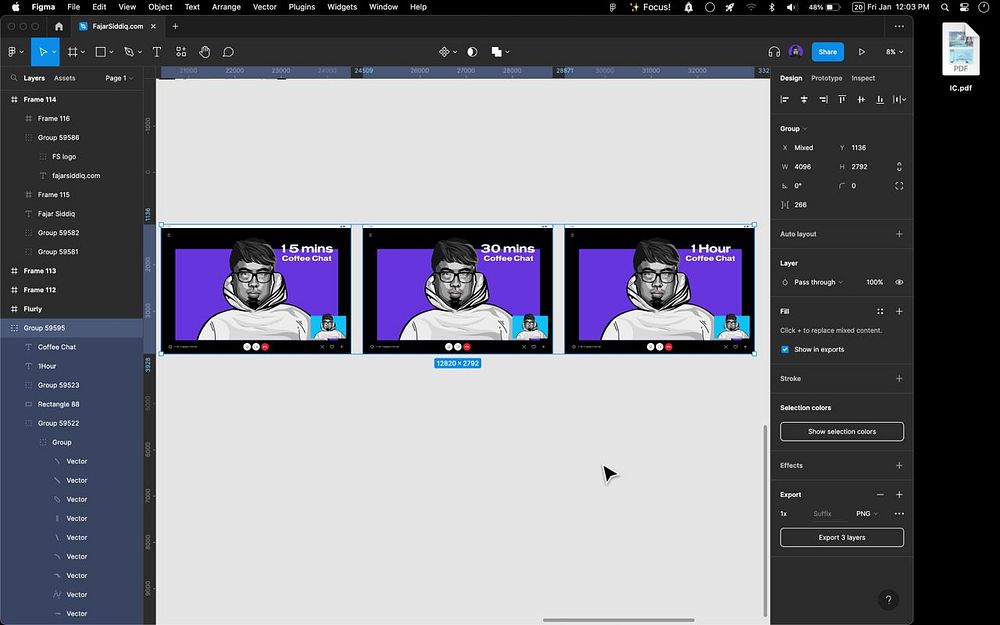Switch to the Prototype tab
Screen dimensions: 1000x625
click(x=827, y=78)
